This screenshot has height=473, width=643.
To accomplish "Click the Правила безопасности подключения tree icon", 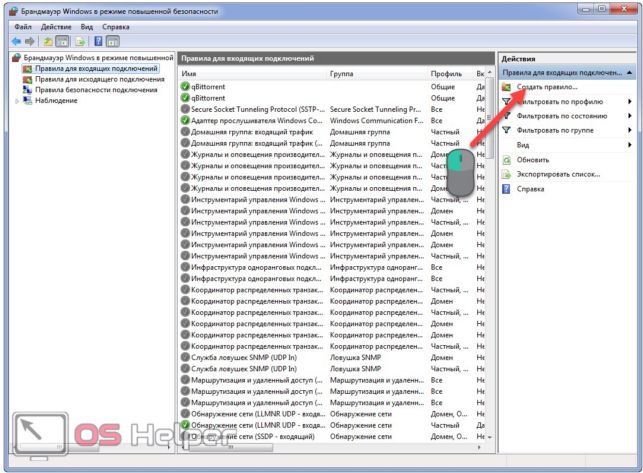I will coord(27,90).
